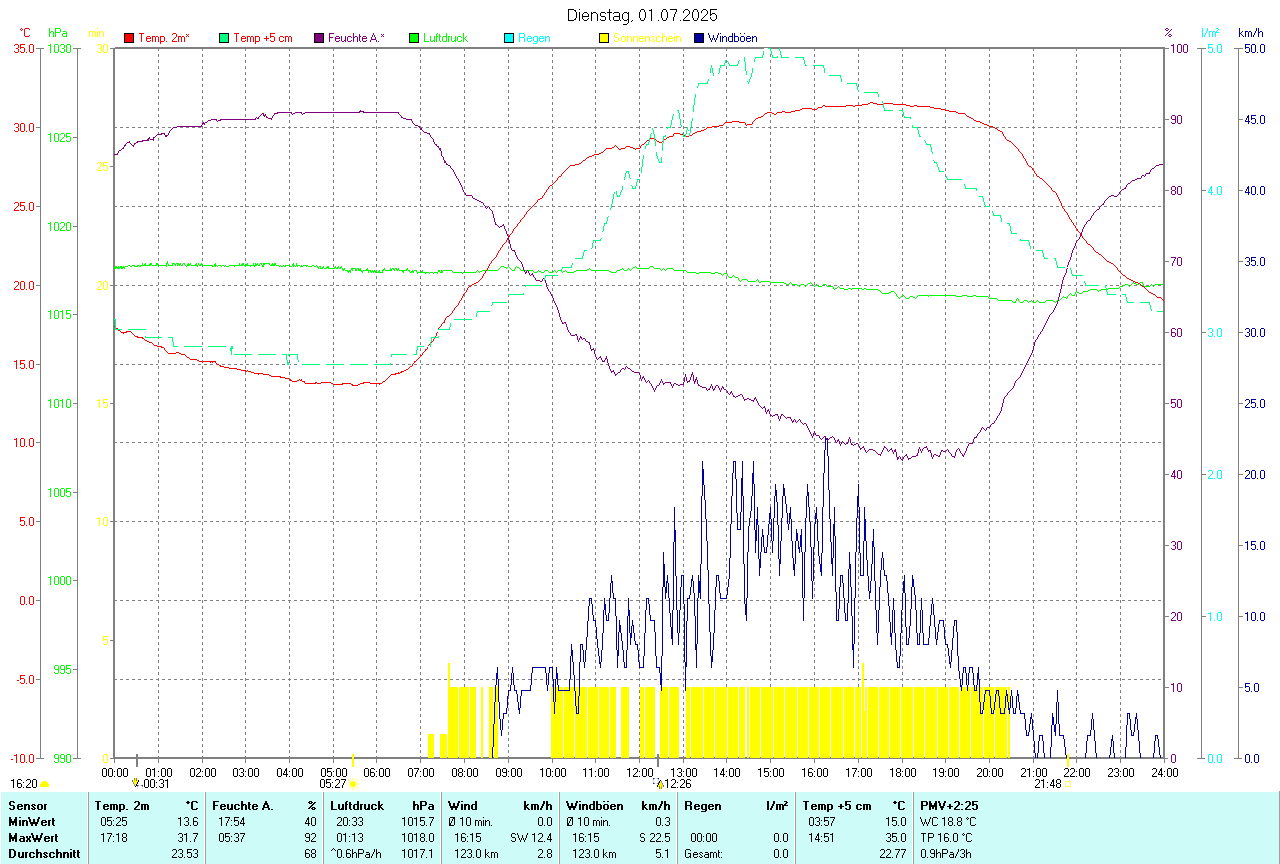Click the moonrise marker at 12:26
This screenshot has height=864, width=1280.
659,784
